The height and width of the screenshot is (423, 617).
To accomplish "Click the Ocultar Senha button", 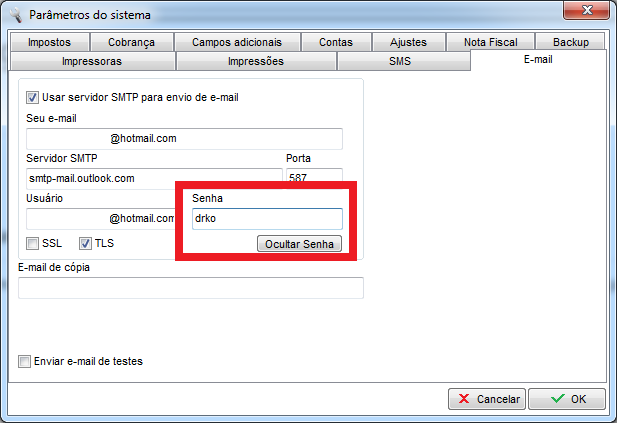I will (x=299, y=244).
